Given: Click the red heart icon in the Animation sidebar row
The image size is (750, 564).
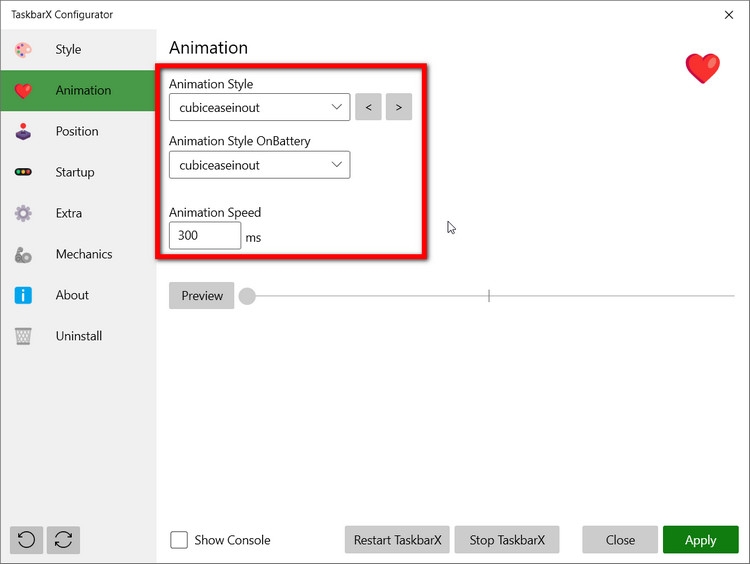Looking at the screenshot, I should (23, 90).
